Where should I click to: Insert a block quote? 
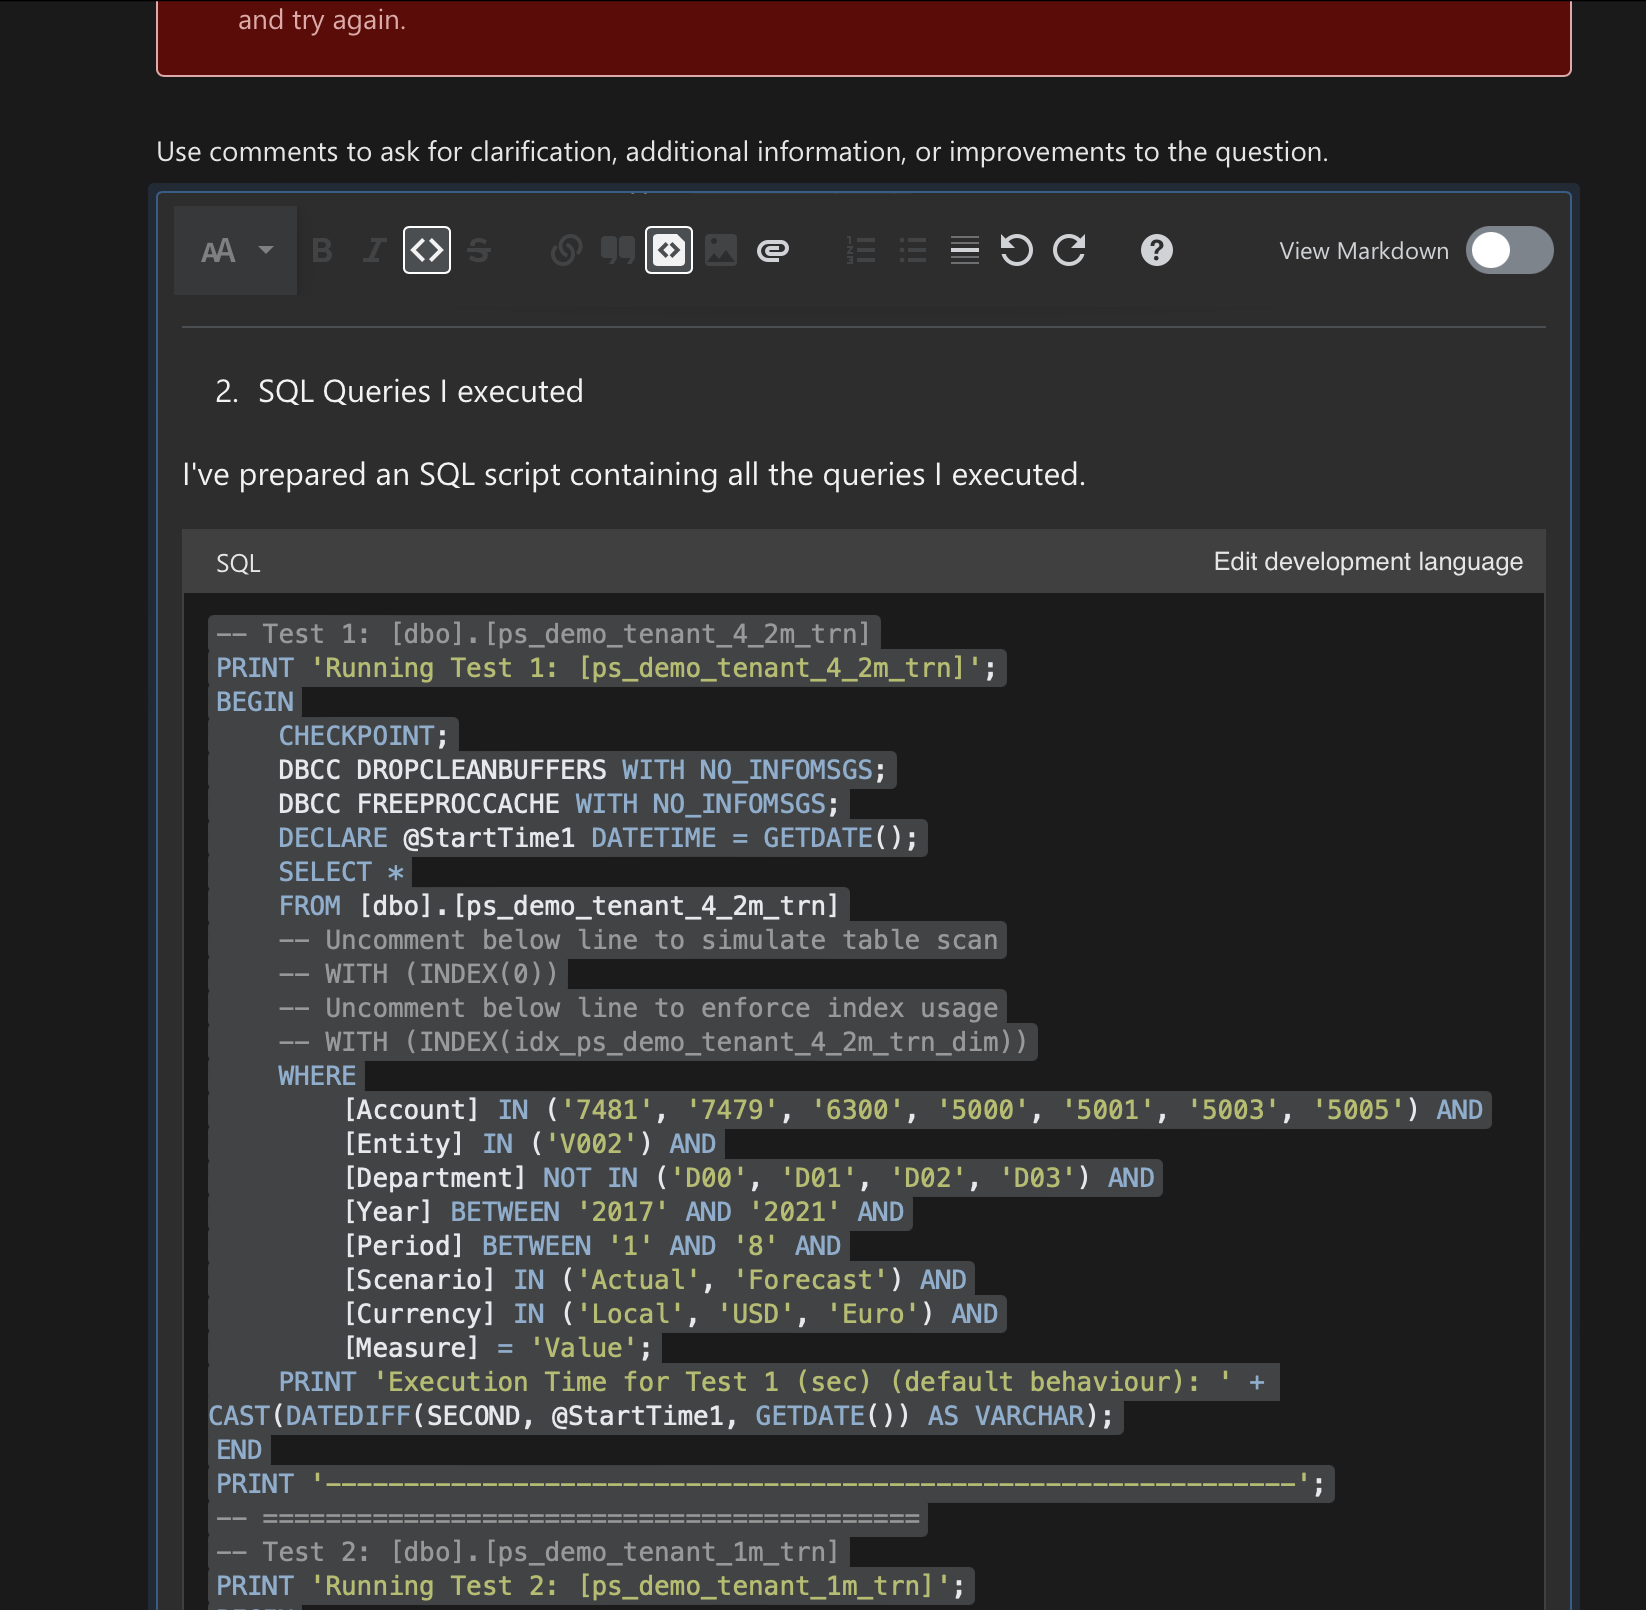tap(617, 250)
